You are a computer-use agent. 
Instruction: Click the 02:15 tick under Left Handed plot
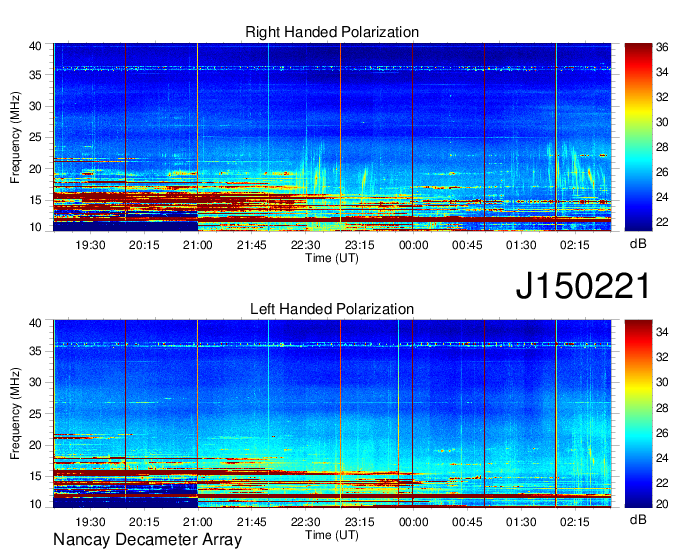[575, 522]
